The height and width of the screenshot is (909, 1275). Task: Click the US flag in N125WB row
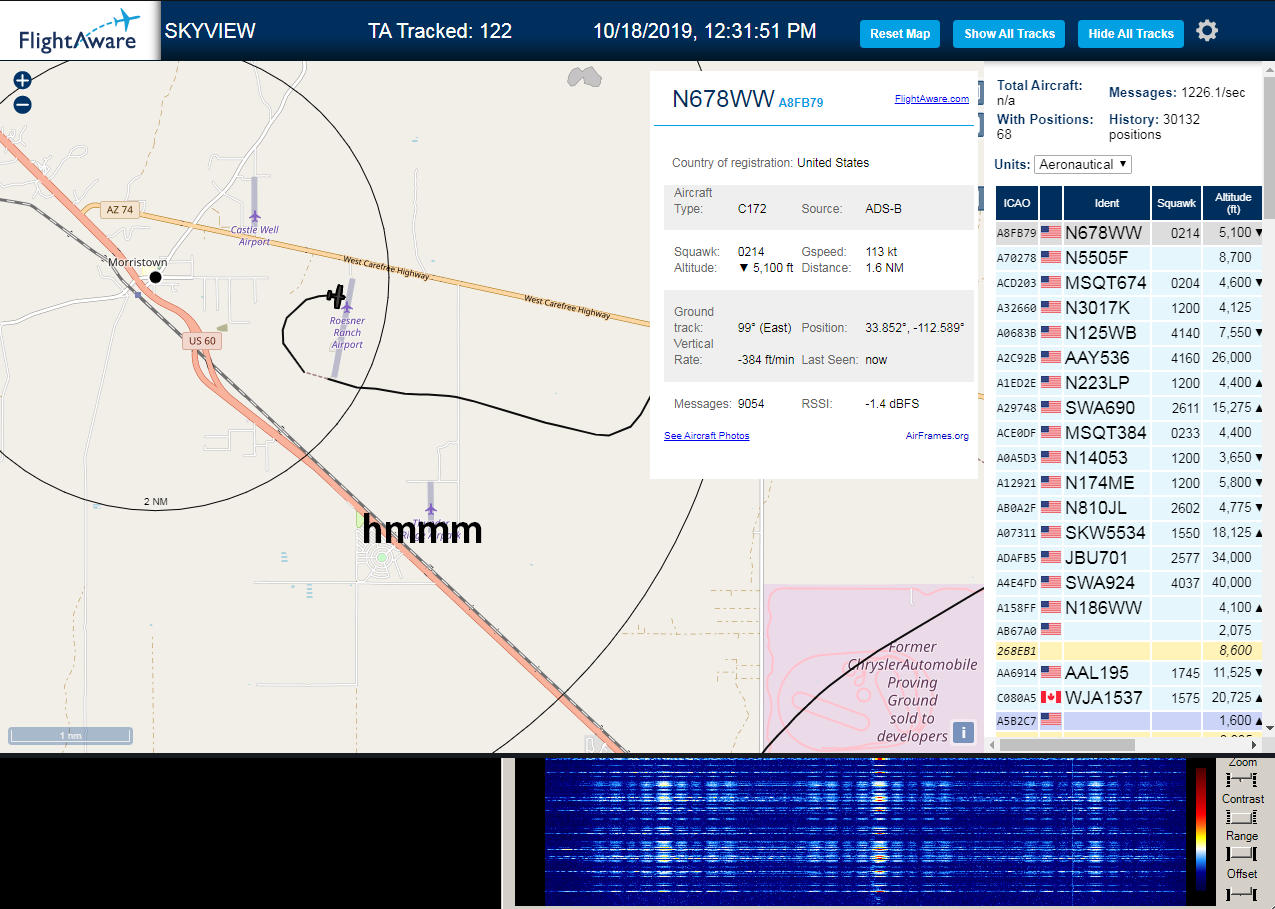[1050, 332]
